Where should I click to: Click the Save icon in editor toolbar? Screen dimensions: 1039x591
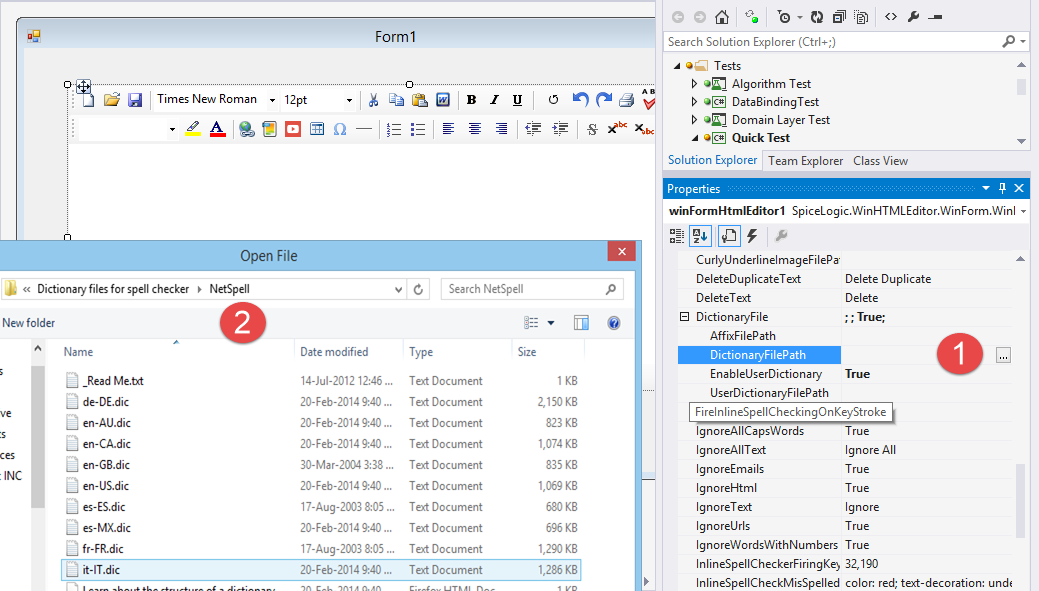point(134,100)
